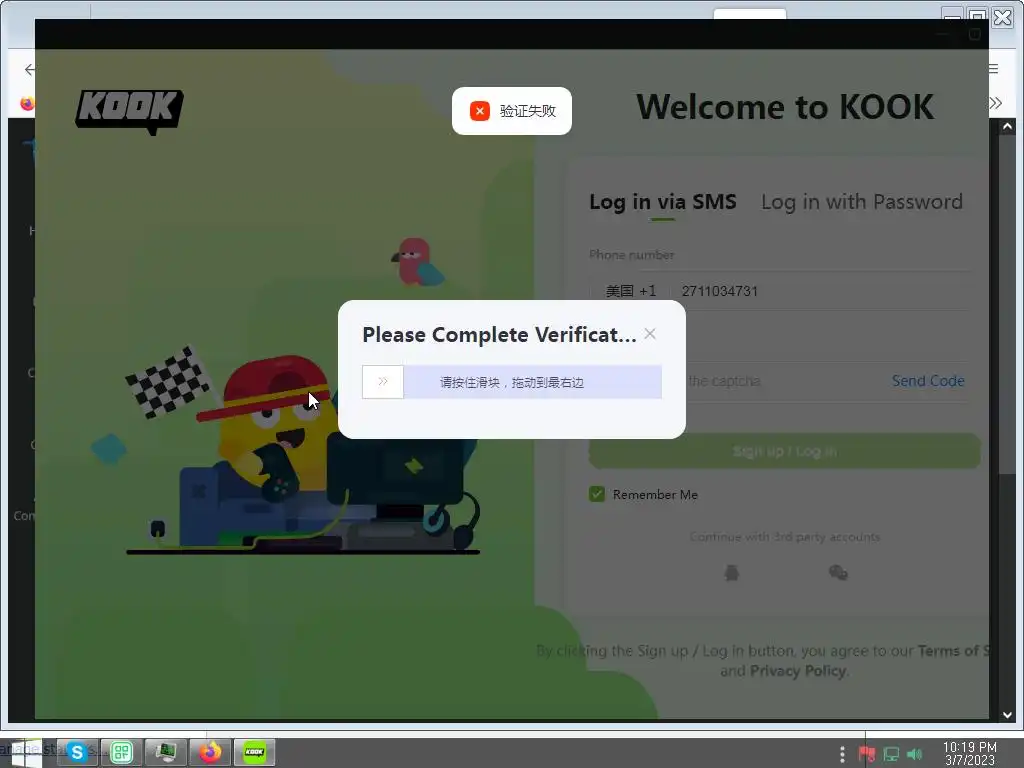1024x768 pixels.
Task: Click the browser back arrow
Action: point(29,69)
